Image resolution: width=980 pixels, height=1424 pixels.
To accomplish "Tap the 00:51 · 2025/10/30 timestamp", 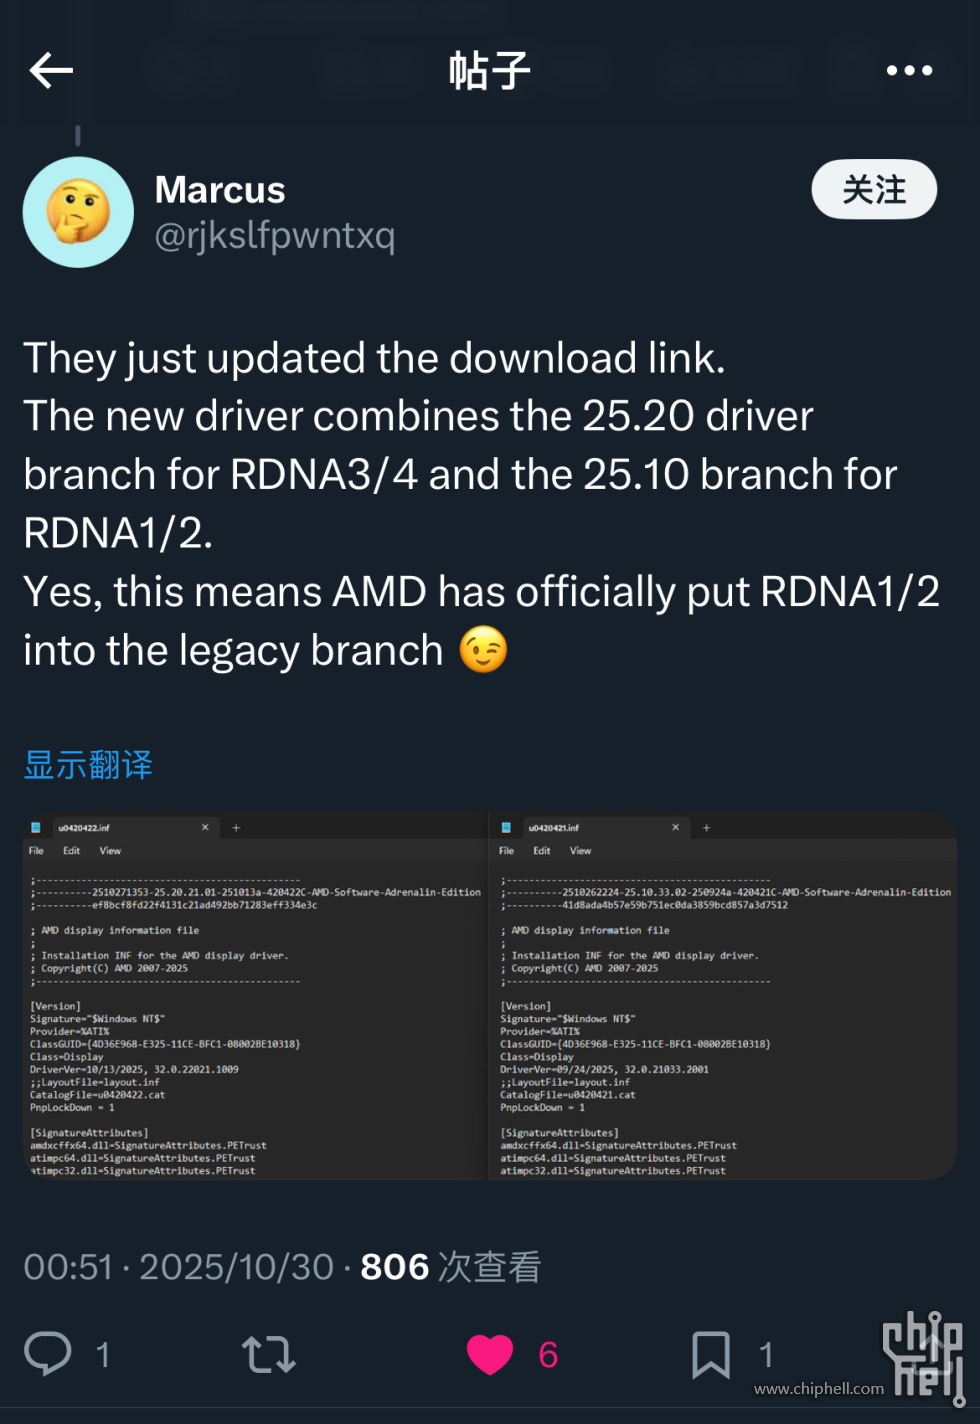I will (x=178, y=1267).
